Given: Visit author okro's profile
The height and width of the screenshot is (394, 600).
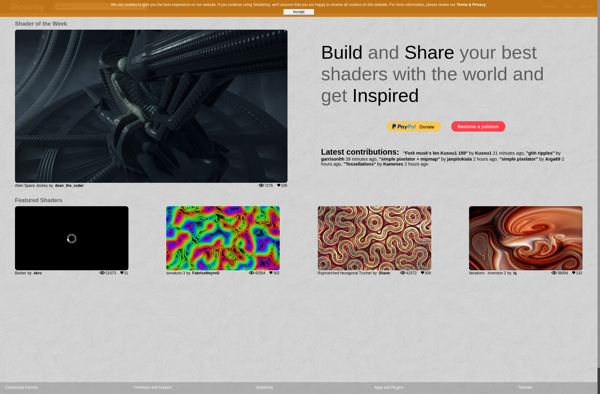Looking at the screenshot, I should [38, 273].
